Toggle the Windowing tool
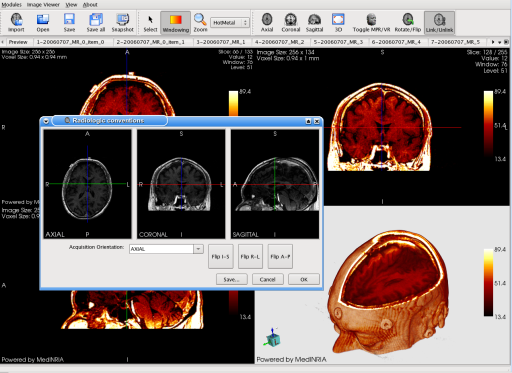Image resolution: width=512 pixels, height=373 pixels. click(x=176, y=22)
